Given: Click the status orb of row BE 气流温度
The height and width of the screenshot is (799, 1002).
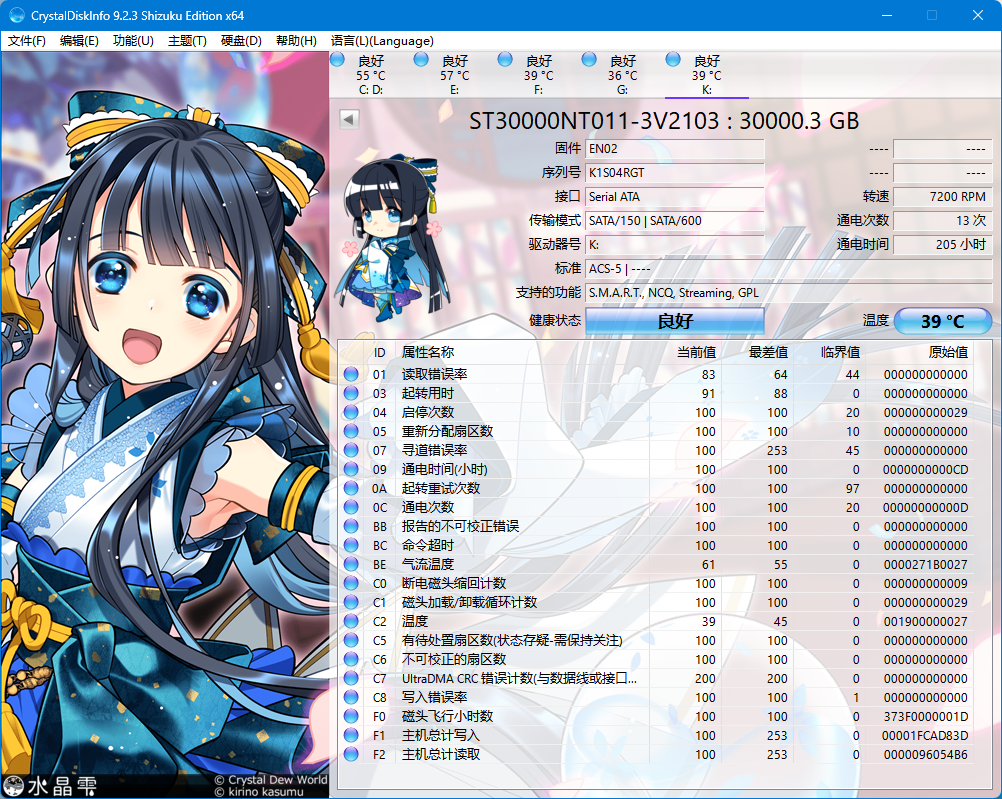Looking at the screenshot, I should [x=351, y=564].
